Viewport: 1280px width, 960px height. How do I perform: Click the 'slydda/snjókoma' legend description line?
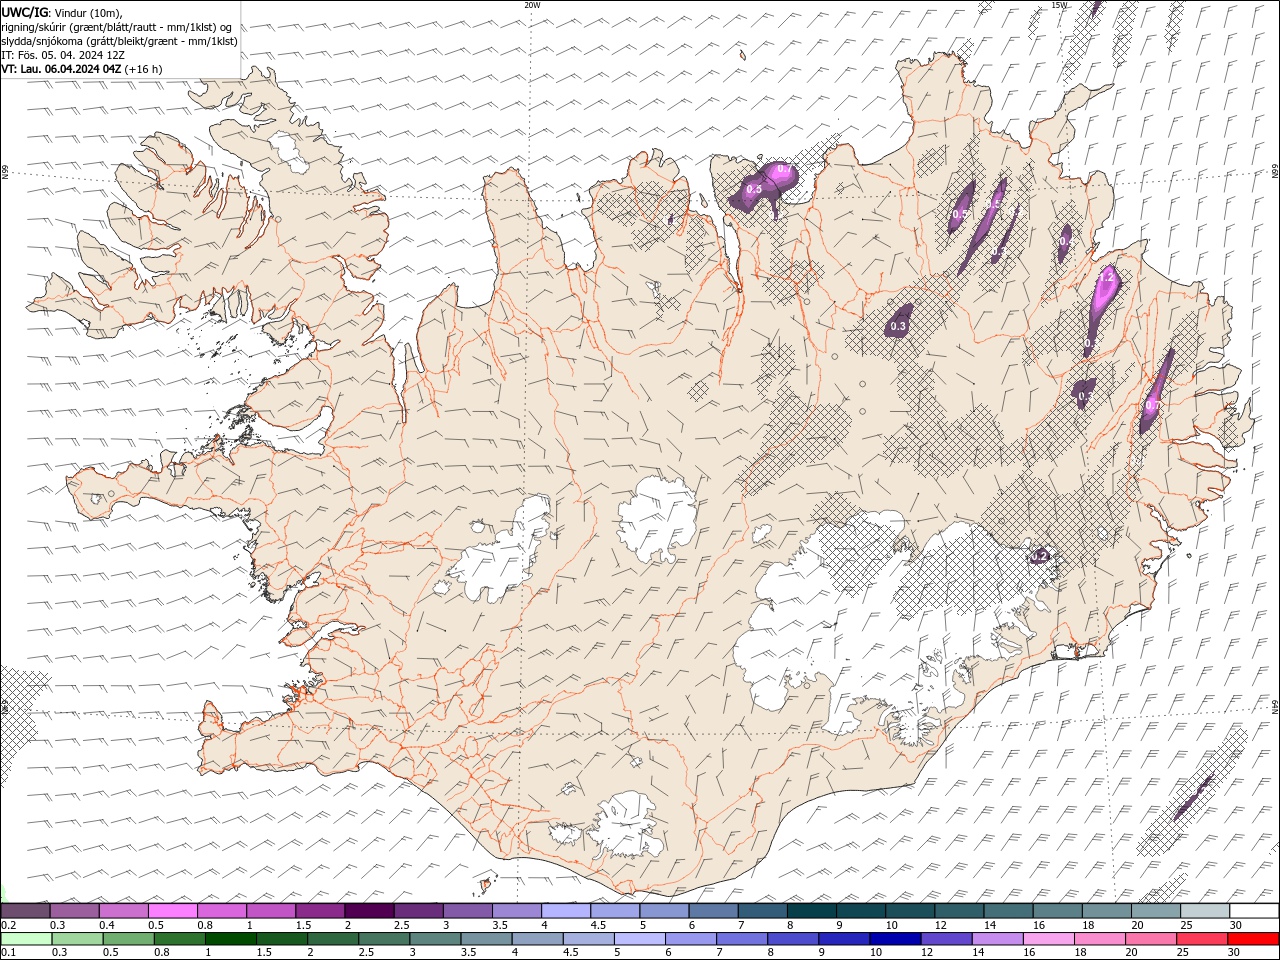coord(119,41)
